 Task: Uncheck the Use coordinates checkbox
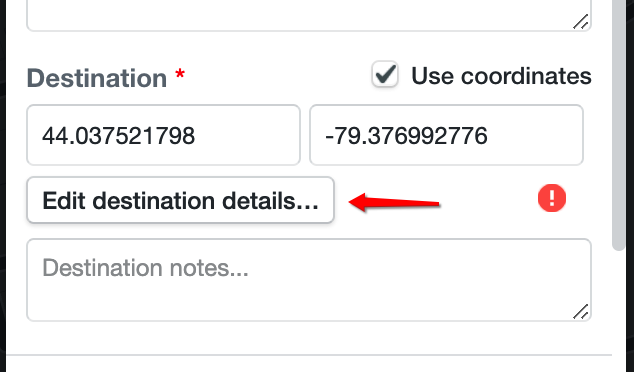tap(385, 74)
